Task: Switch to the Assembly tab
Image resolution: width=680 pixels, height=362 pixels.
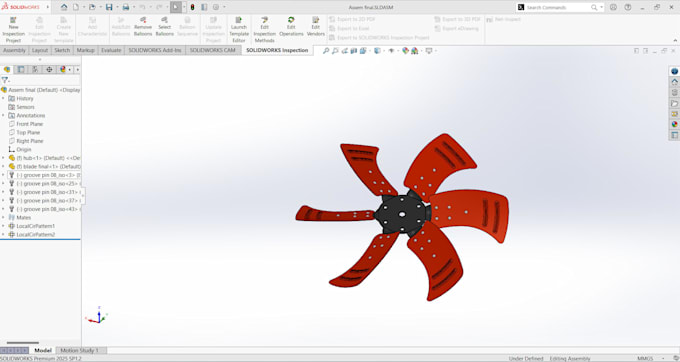Action: coord(14,50)
